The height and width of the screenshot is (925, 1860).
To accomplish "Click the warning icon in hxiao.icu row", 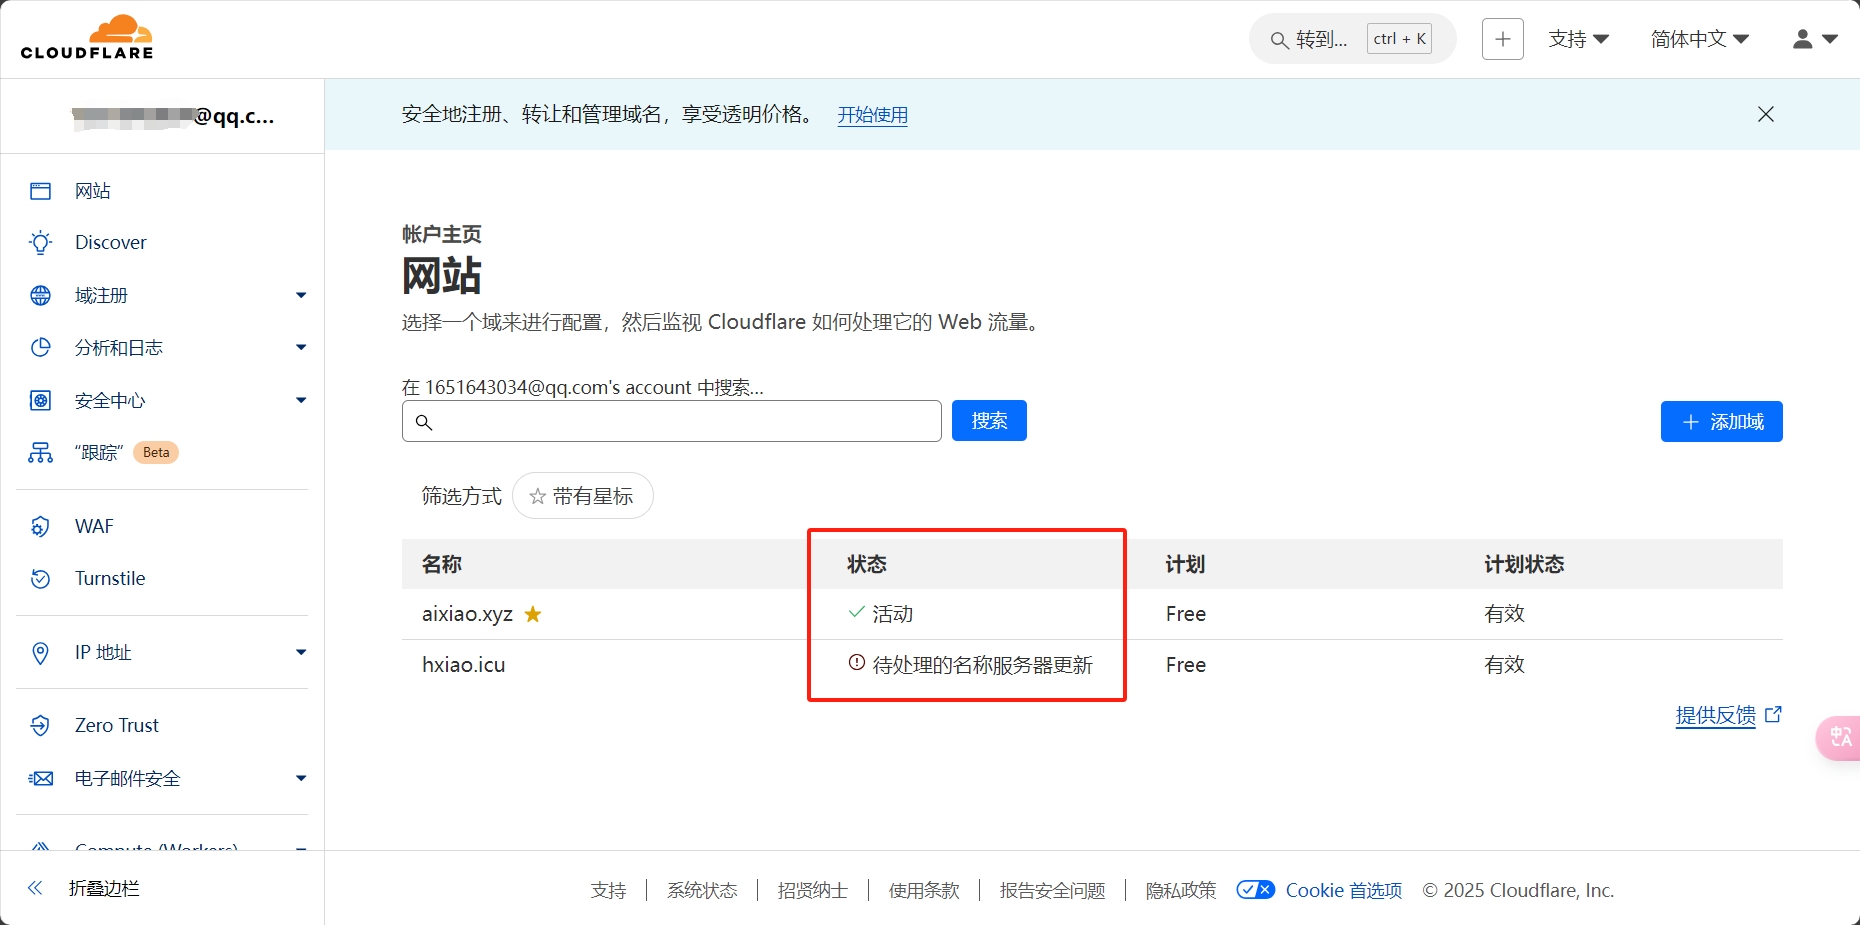I will pos(856,662).
